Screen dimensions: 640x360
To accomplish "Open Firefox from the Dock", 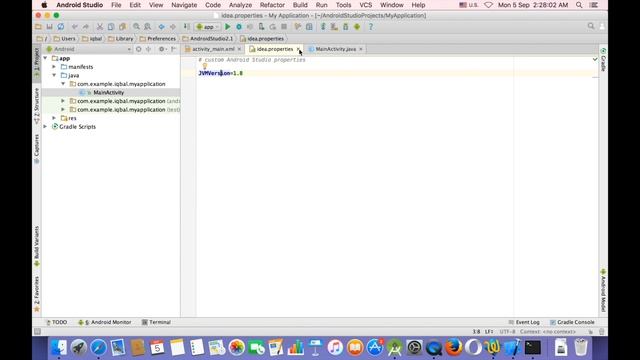I will (453, 347).
